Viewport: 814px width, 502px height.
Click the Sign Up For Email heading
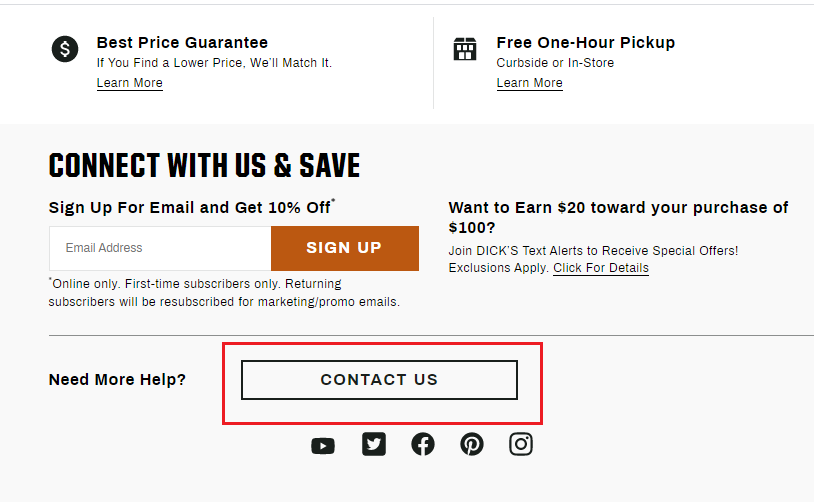192,207
